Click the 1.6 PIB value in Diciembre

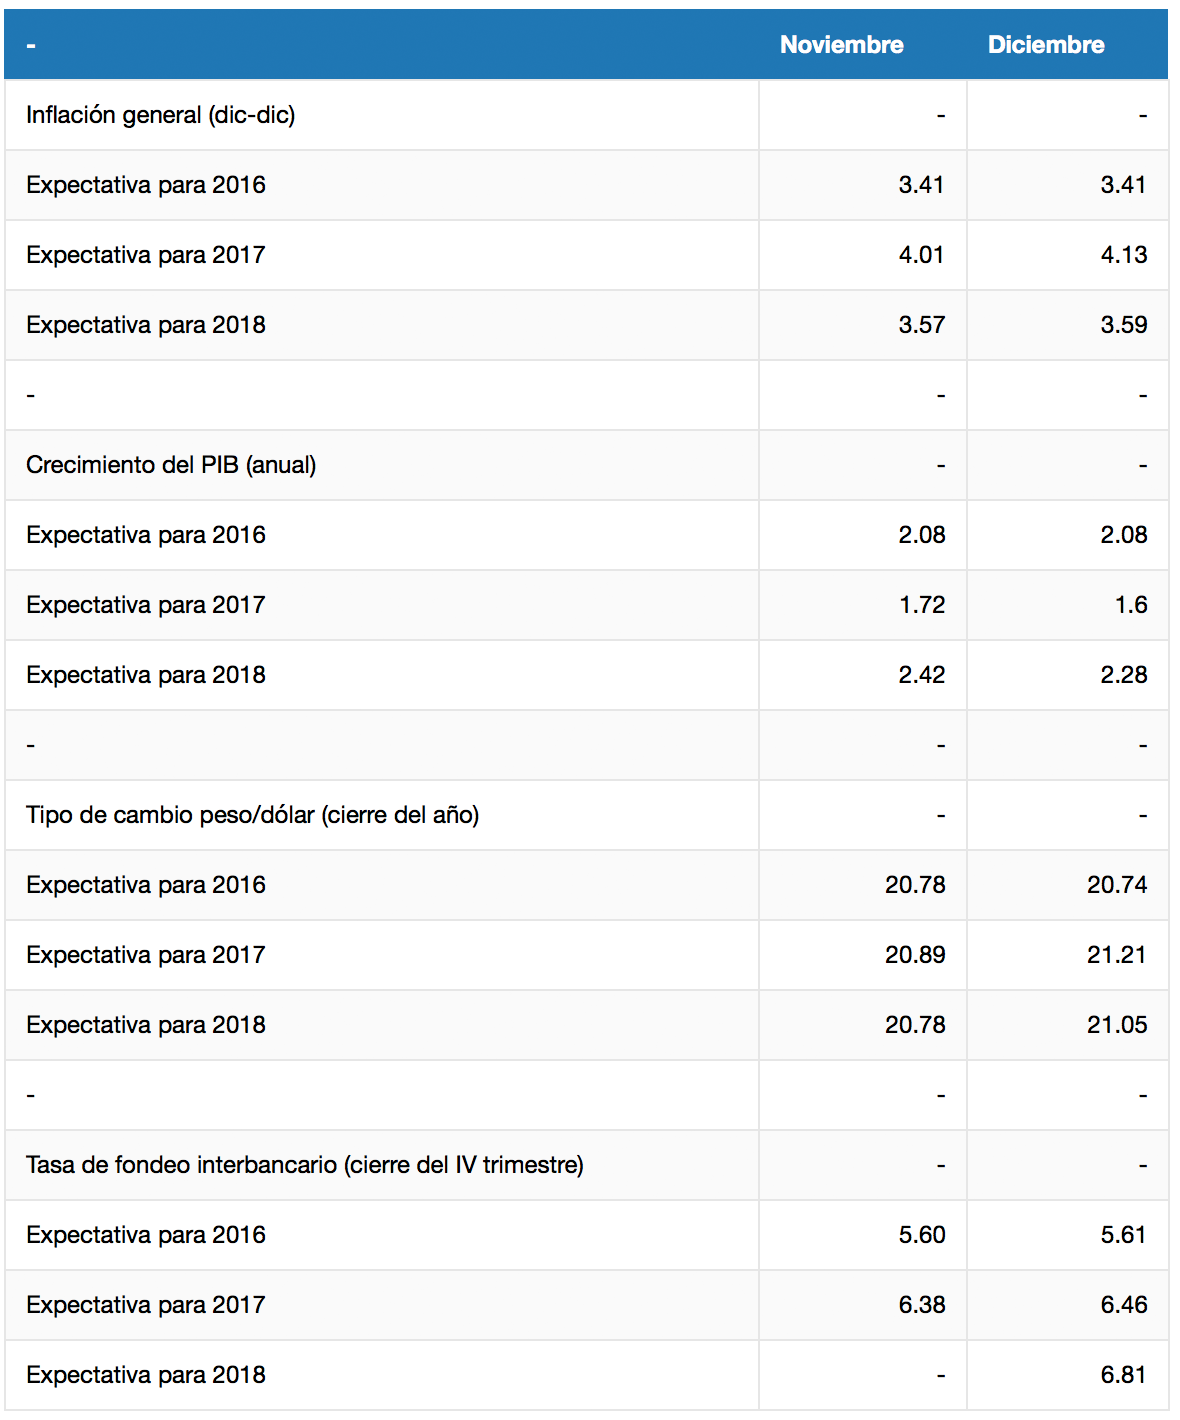[1131, 605]
